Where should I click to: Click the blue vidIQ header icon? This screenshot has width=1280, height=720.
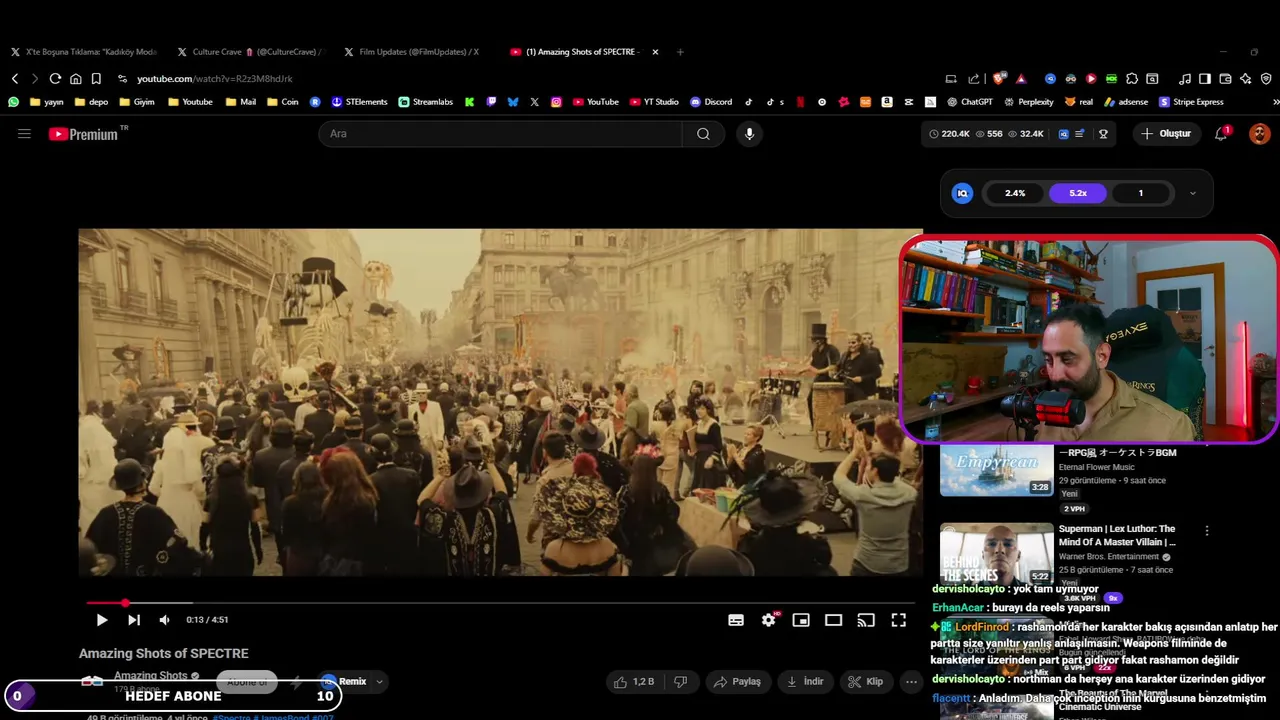coord(1064,133)
